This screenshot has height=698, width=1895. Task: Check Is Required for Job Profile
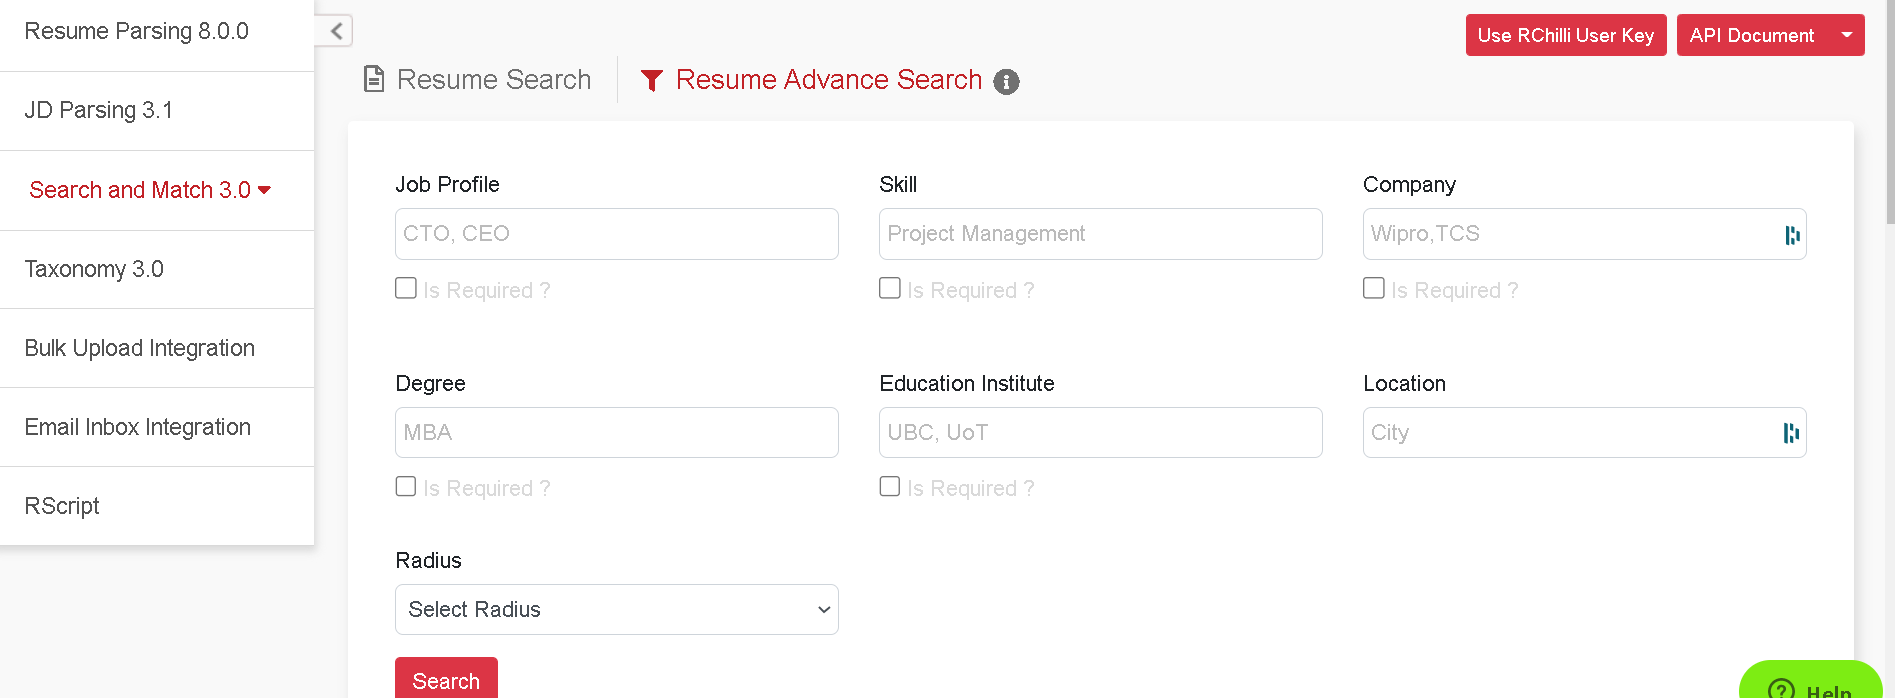coord(406,288)
